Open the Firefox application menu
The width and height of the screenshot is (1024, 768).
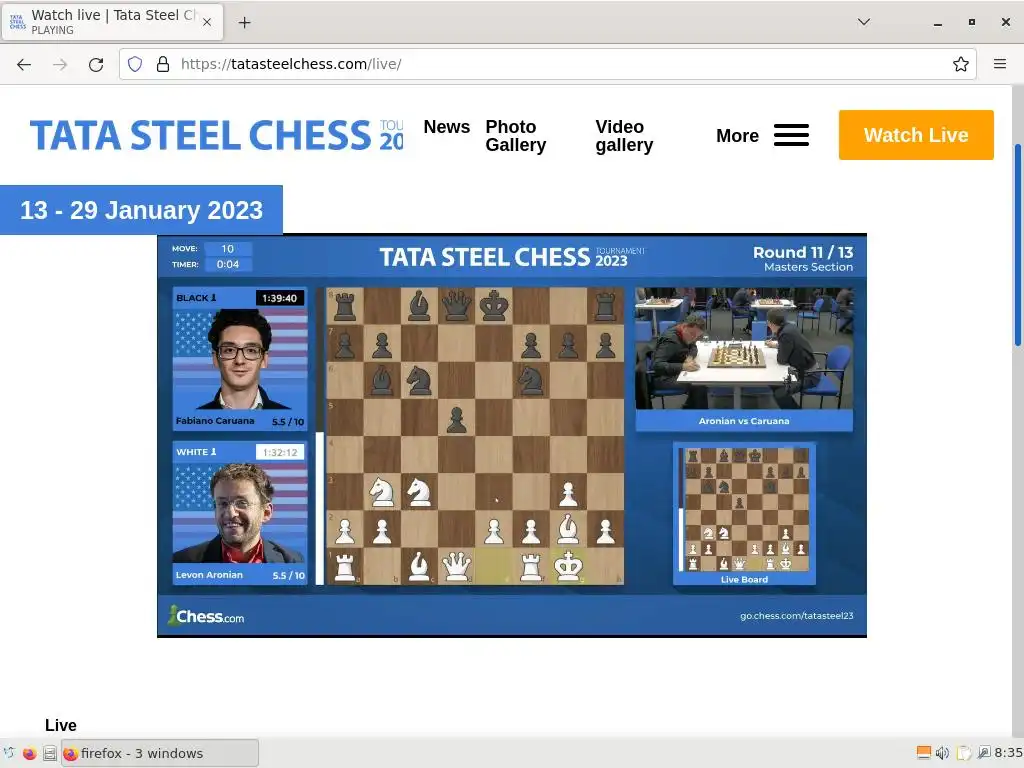(1000, 64)
